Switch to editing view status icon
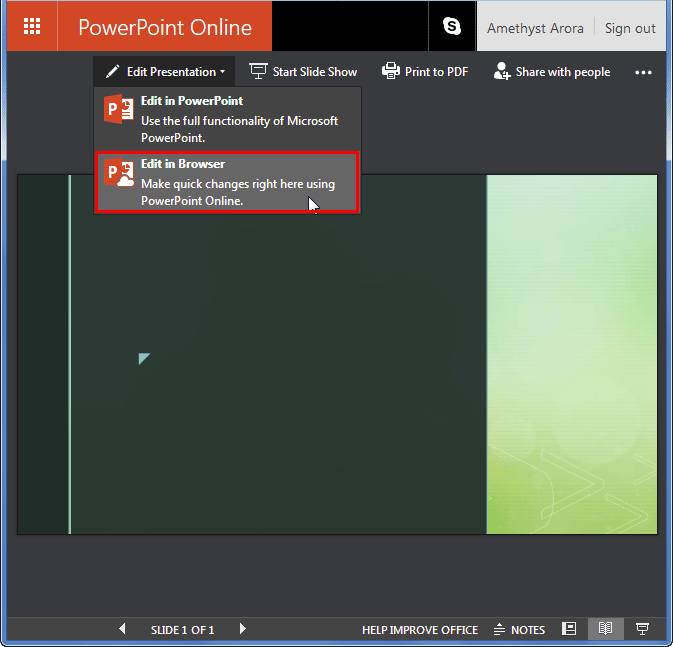The image size is (673, 647). [569, 629]
